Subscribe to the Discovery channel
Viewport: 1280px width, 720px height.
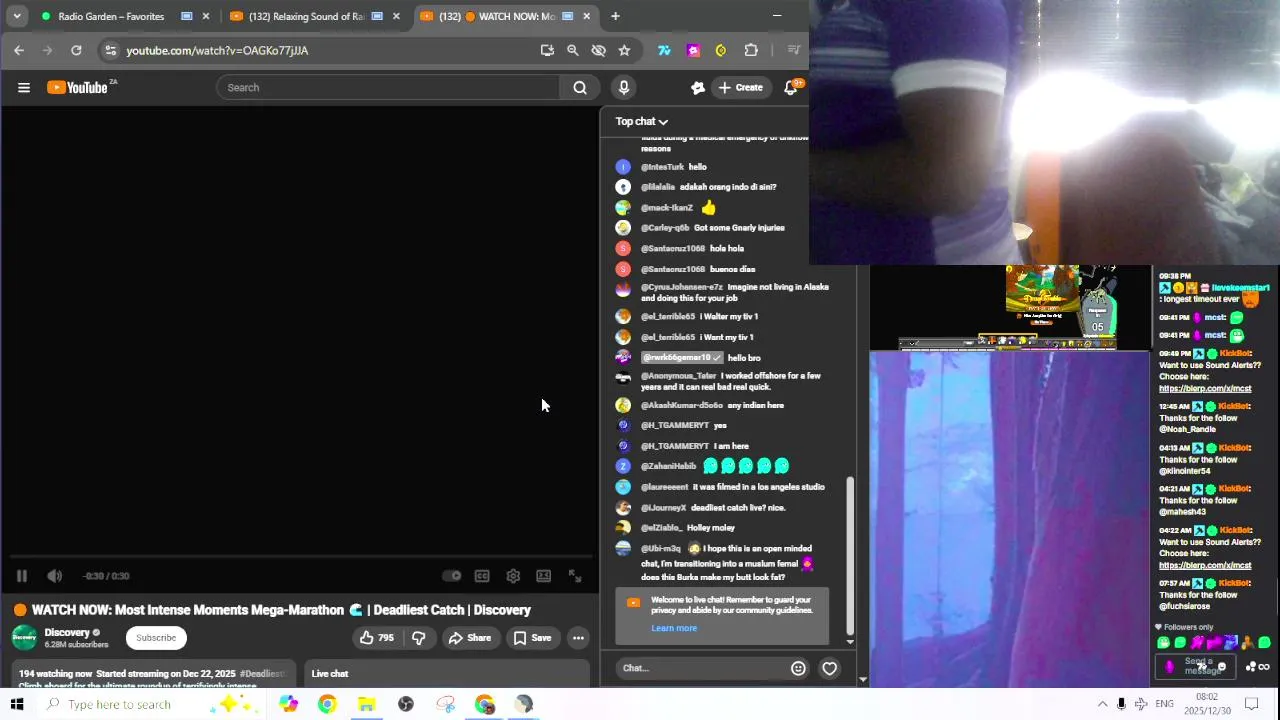[x=156, y=638]
